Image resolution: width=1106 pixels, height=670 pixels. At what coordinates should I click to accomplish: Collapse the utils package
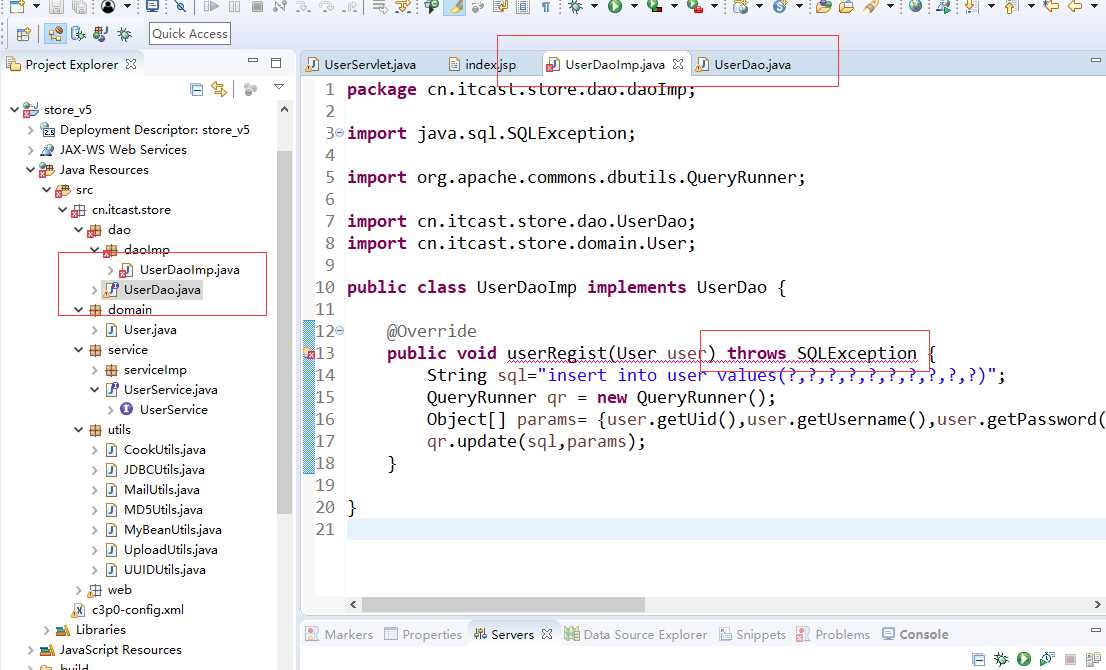[79, 430]
